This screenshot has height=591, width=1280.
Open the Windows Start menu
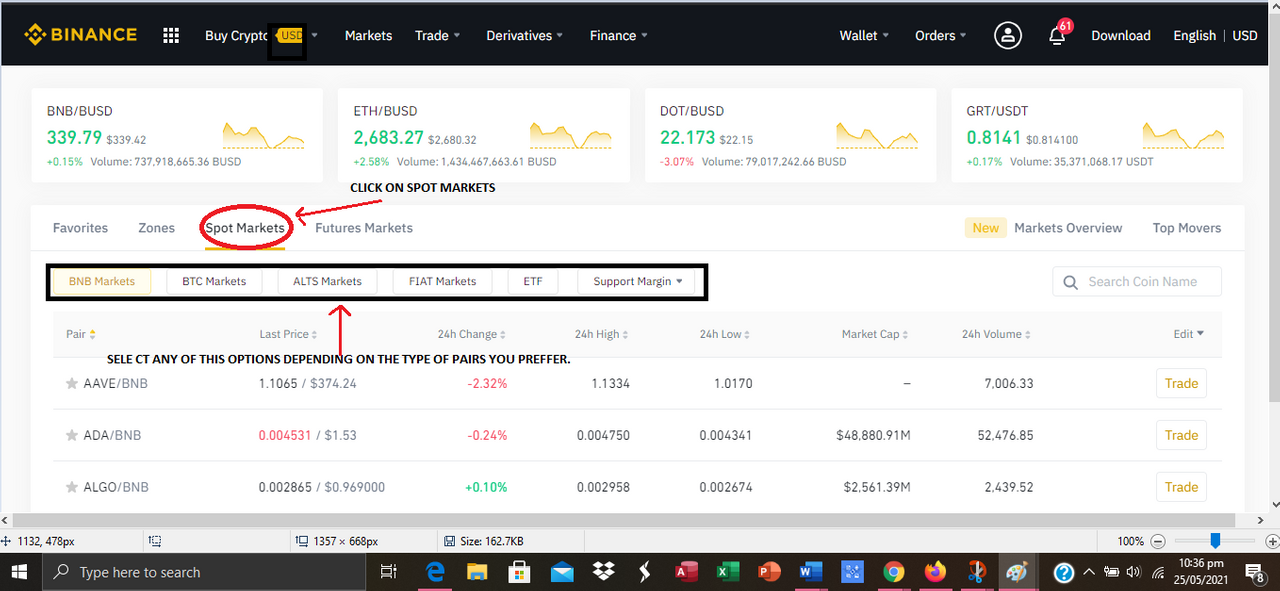click(x=20, y=572)
